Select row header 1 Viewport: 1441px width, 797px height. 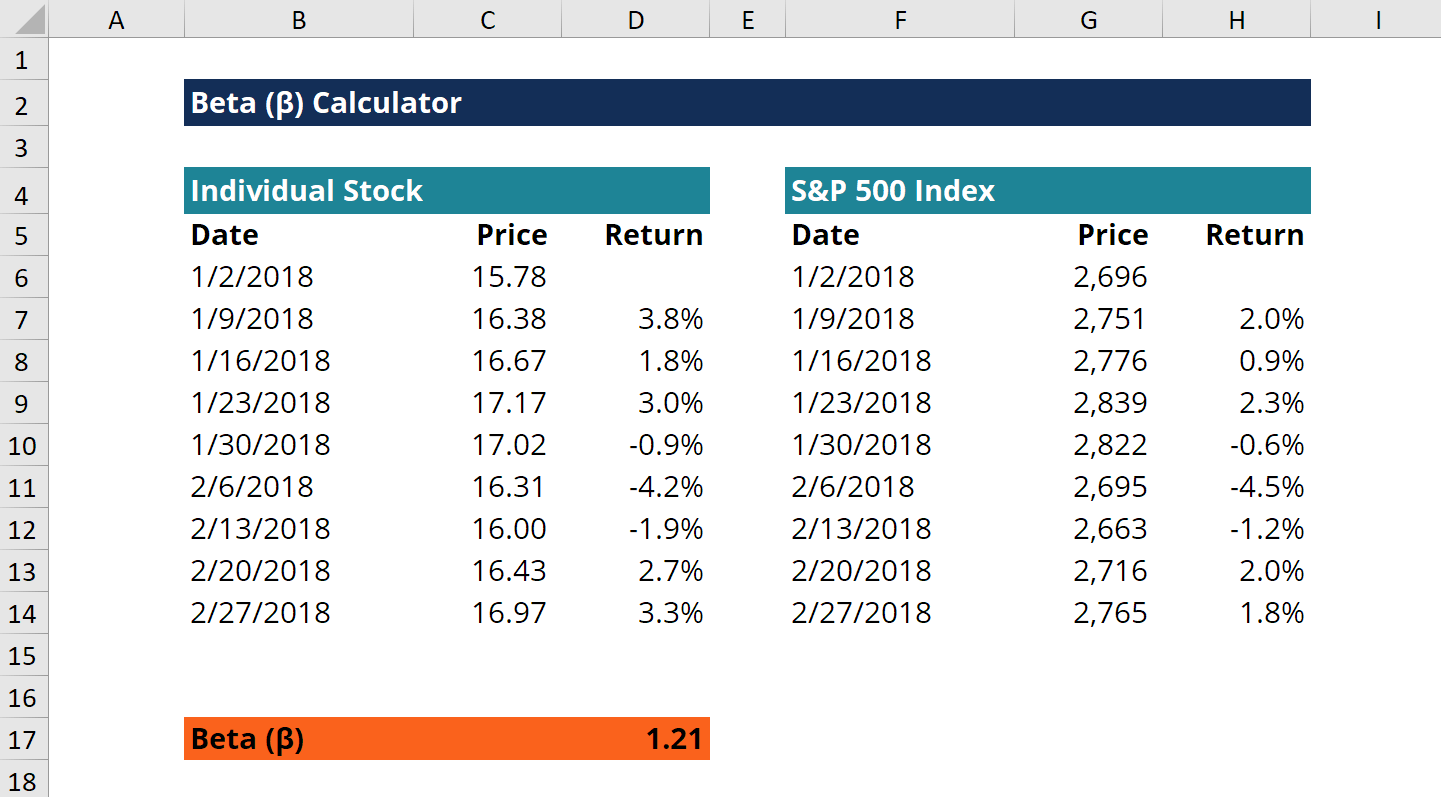click(24, 60)
